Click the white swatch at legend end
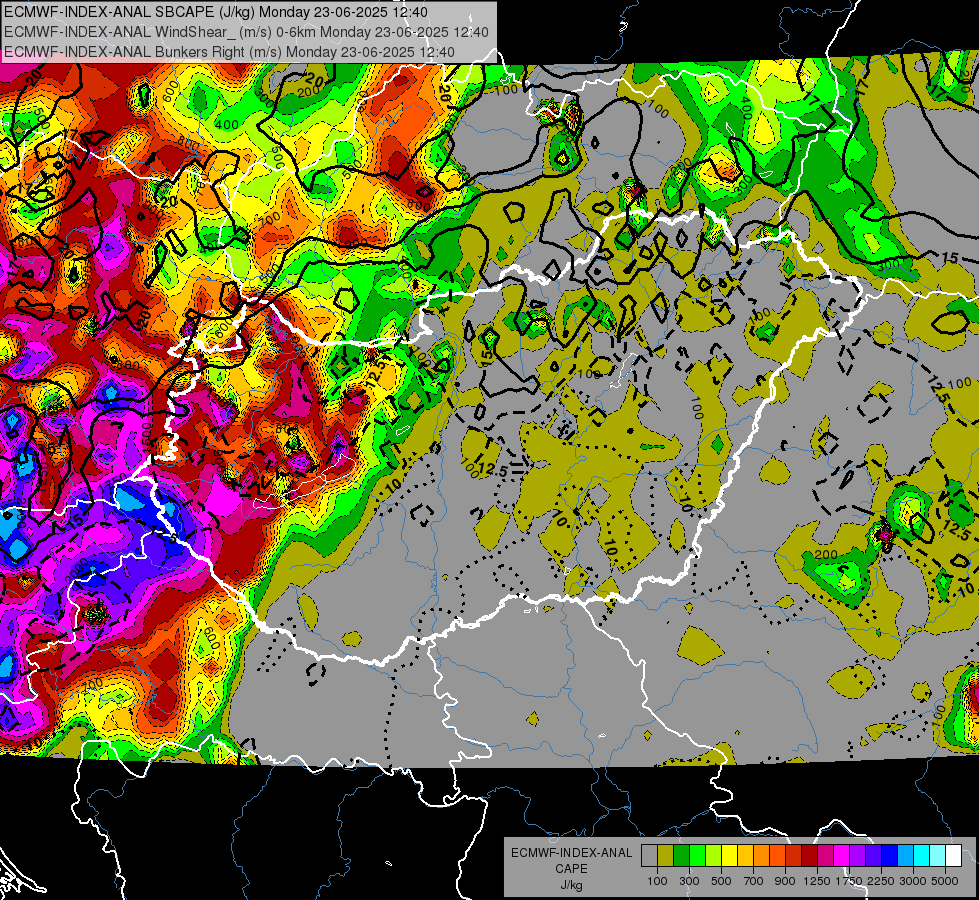Screen dimensions: 979x900 [954, 855]
